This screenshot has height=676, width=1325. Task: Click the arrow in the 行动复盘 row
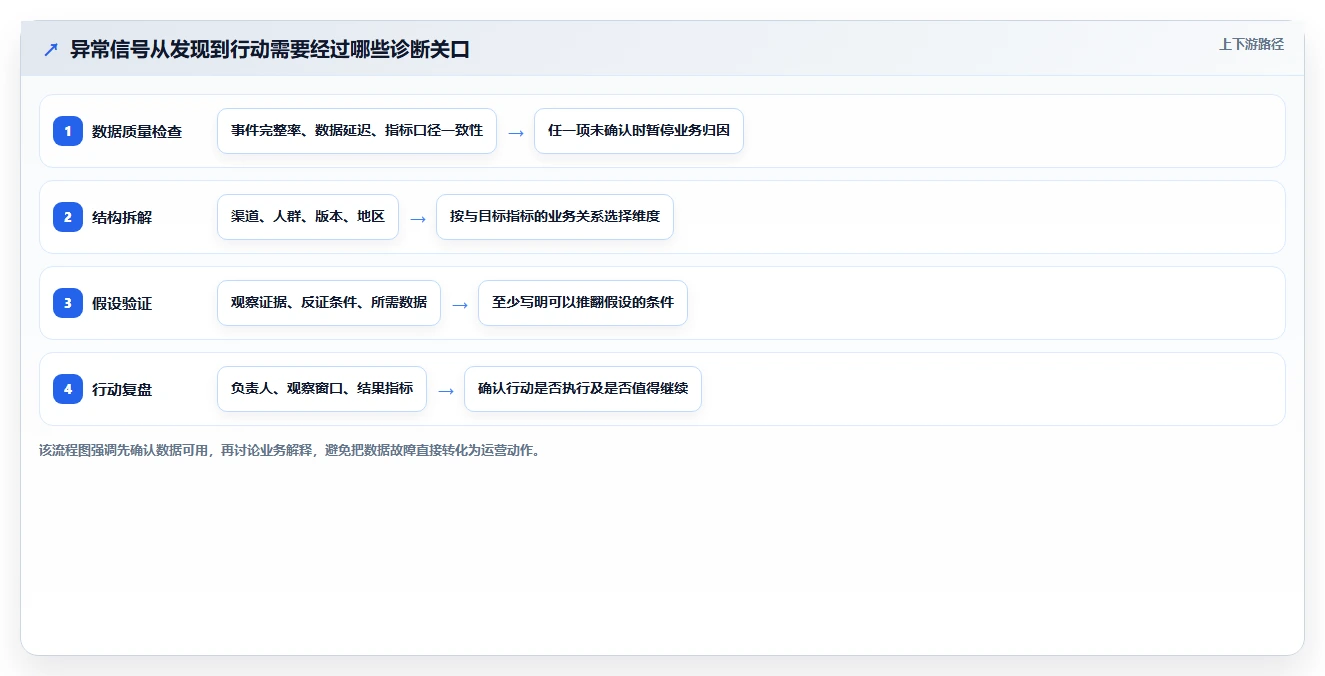click(446, 390)
